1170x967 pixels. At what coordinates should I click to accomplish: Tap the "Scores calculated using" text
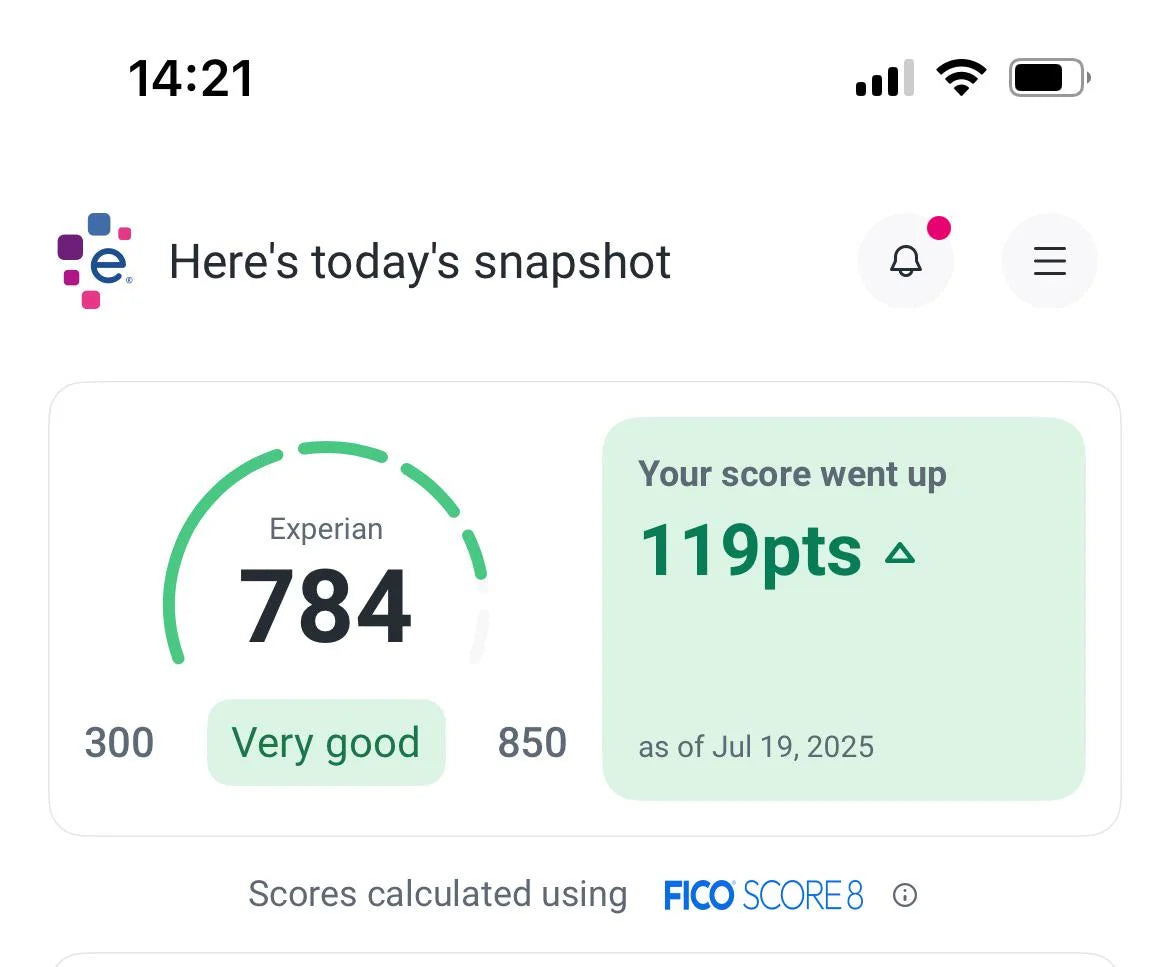tap(437, 894)
